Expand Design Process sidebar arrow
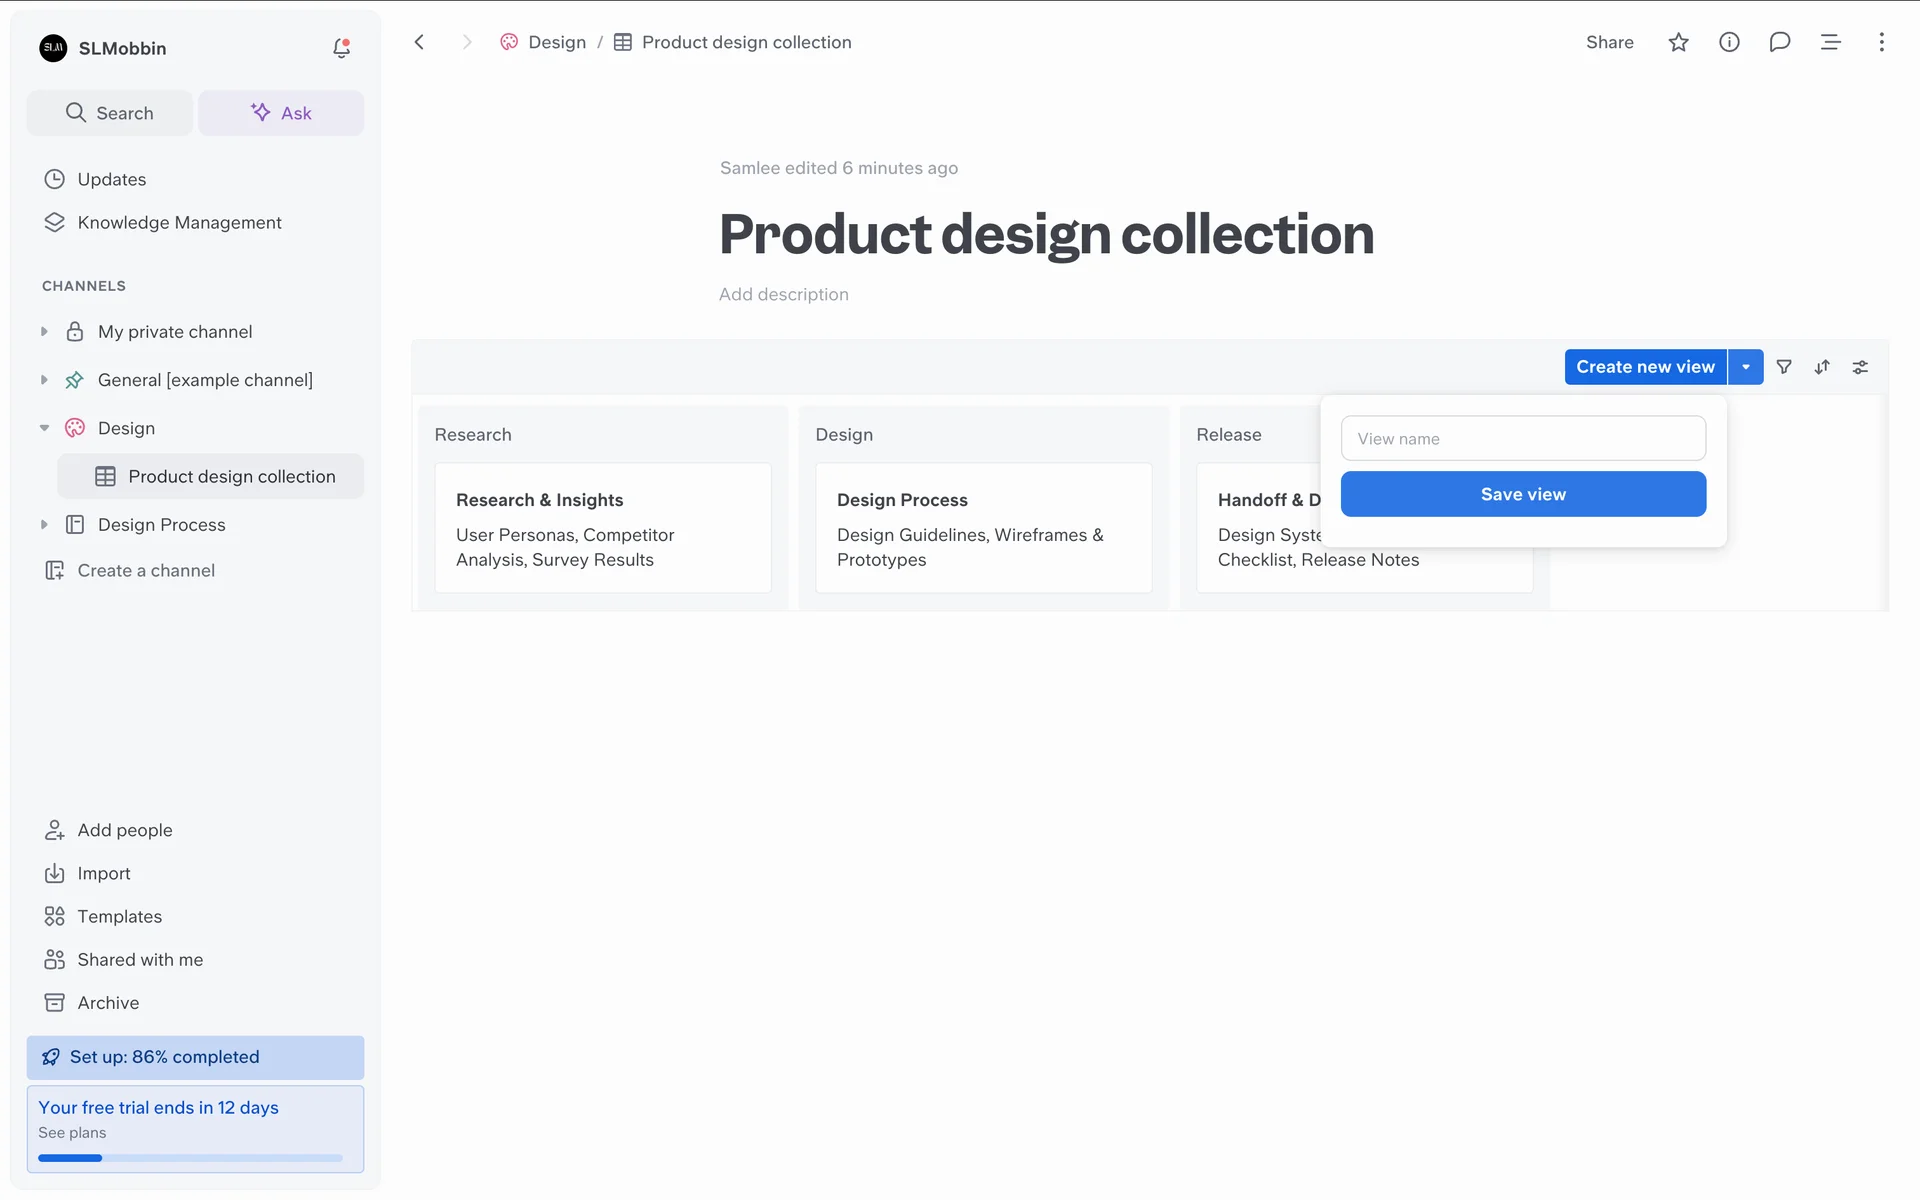Viewport: 1920px width, 1200px height. pyautogui.click(x=44, y=525)
